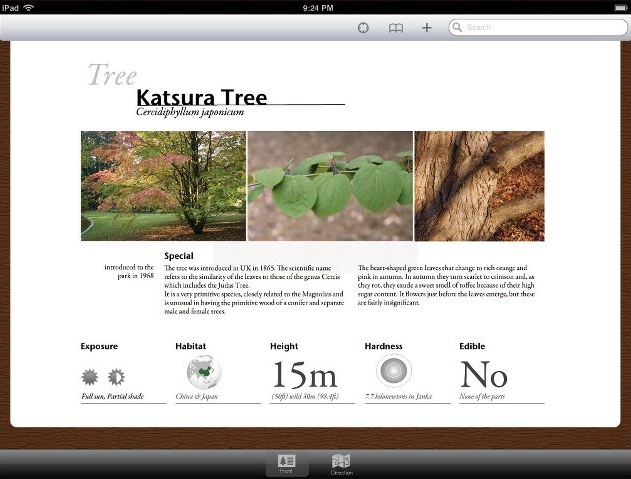Tap the 'China & Japan' caption
The width and height of the screenshot is (631, 479).
(196, 396)
